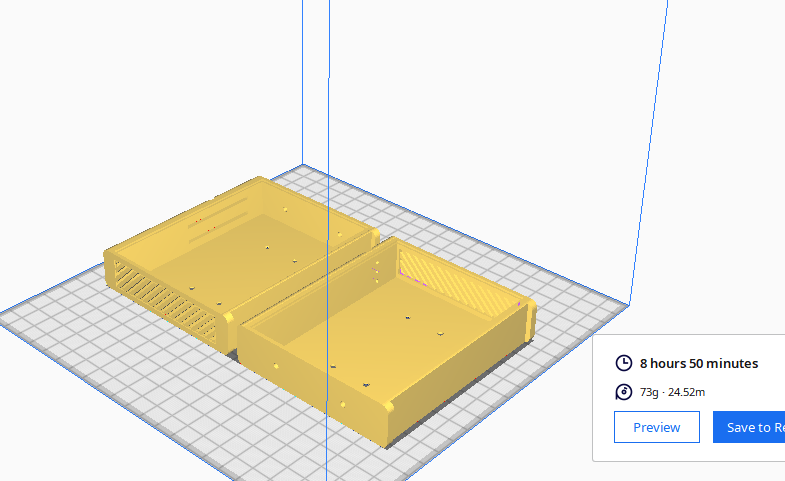Select the '73g · 24.52m' material text

(672, 392)
